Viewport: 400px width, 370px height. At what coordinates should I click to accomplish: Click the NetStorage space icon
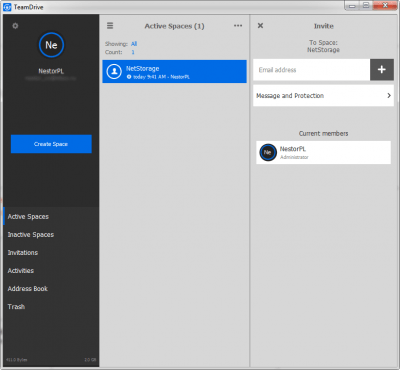point(114,71)
